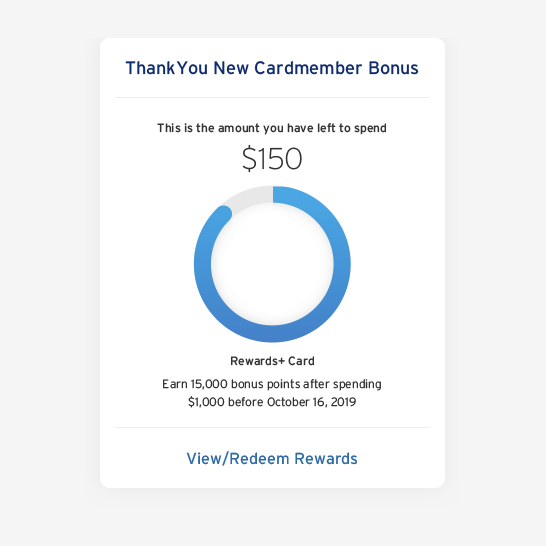The image size is (546, 546).
Task: Click the ThankYou New Cardmember Bonus heading
Action: point(272,68)
